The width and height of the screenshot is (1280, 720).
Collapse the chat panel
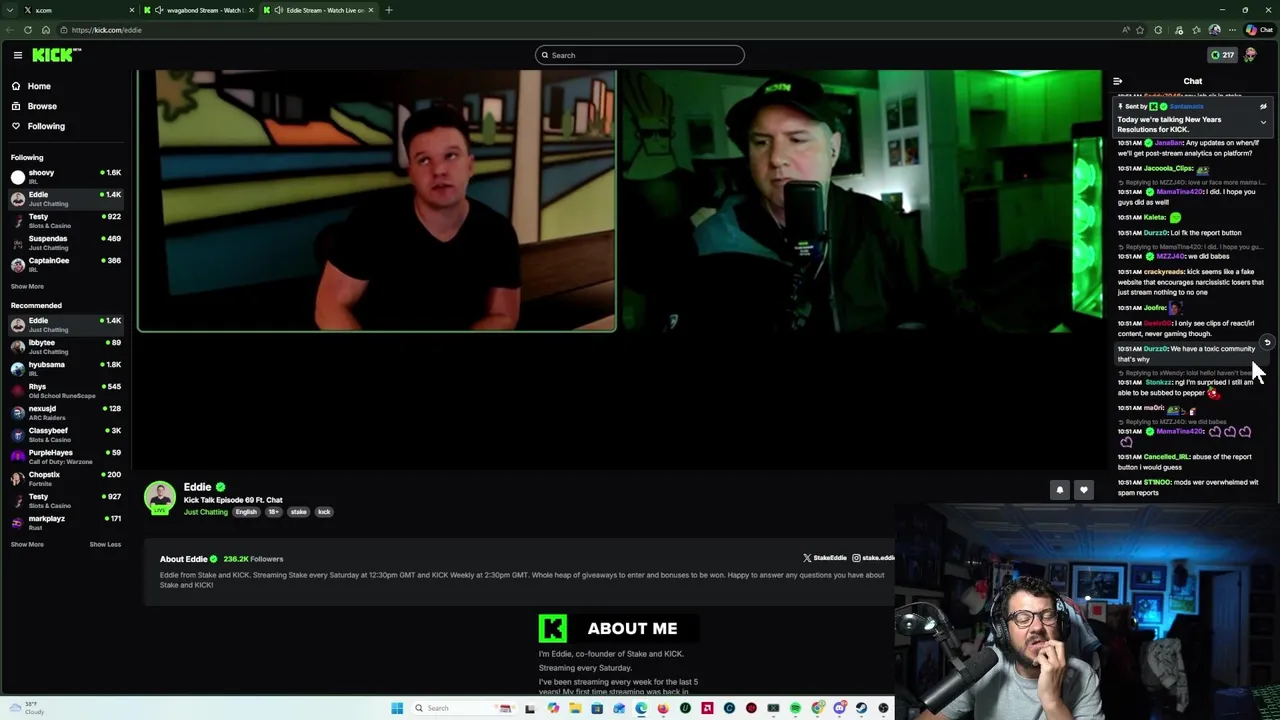[x=1117, y=81]
